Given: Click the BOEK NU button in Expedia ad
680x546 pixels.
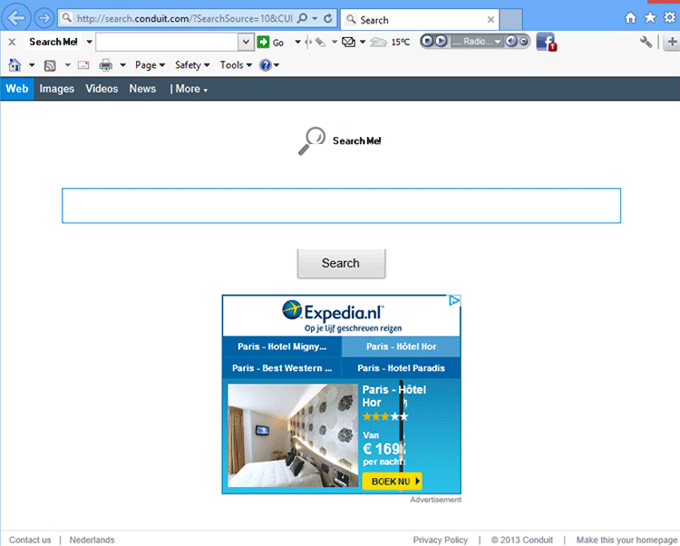Looking at the screenshot, I should (391, 481).
